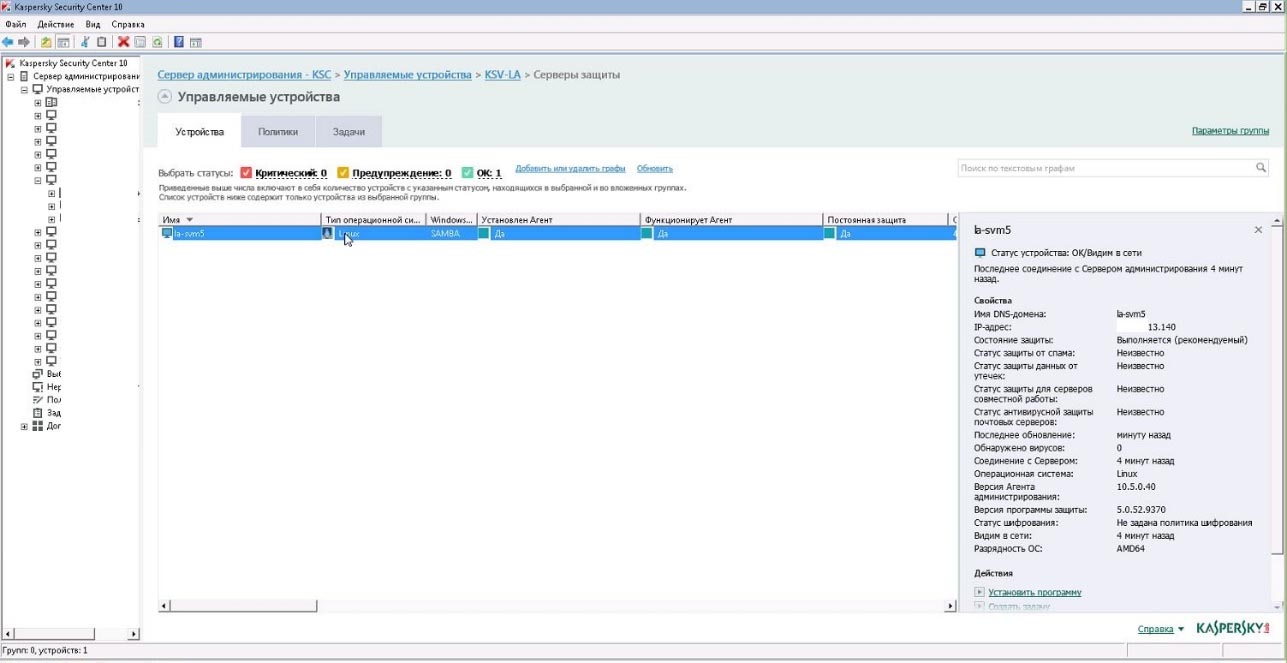Image resolution: width=1287 pixels, height=663 pixels.
Task: Click the cut scissors toolbar icon
Action: point(85,42)
